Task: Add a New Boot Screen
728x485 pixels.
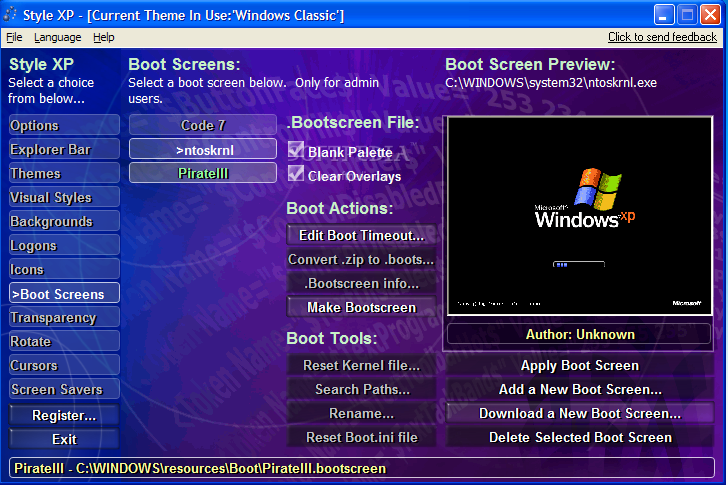Action: [579, 389]
